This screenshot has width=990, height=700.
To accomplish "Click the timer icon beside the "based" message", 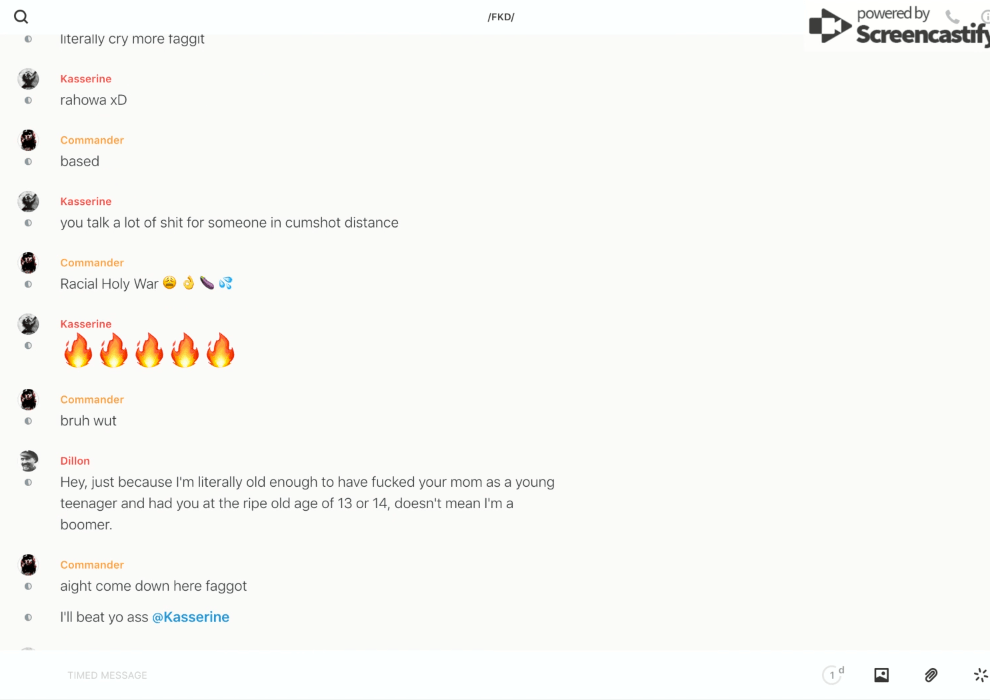I will coord(28,161).
